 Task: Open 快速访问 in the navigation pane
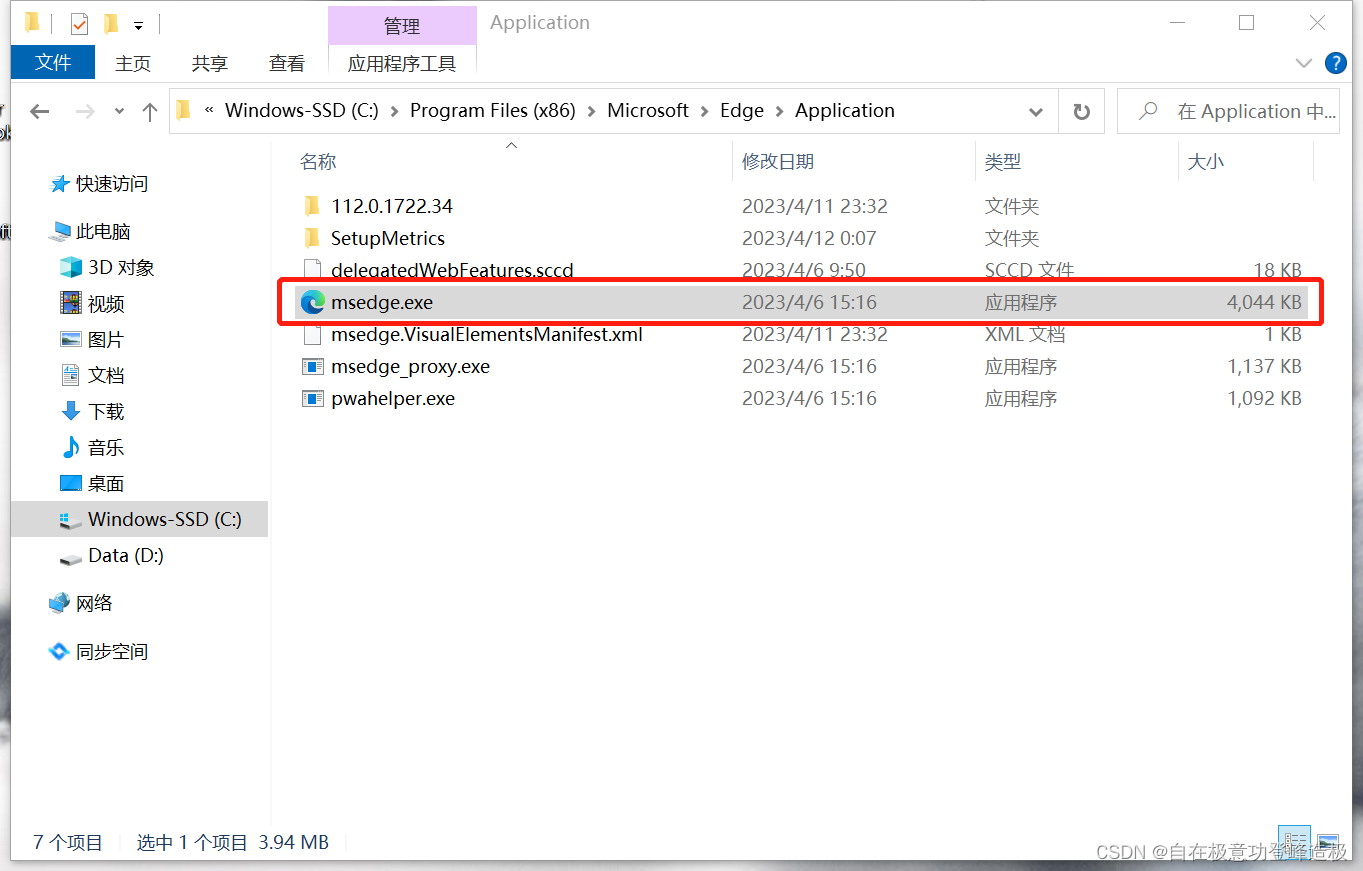click(111, 184)
